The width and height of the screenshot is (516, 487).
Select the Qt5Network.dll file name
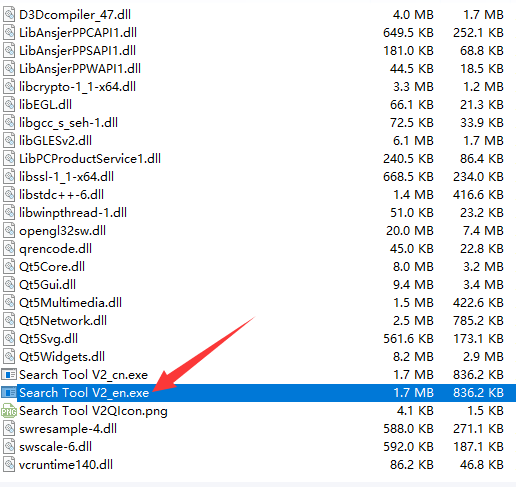[x=63, y=321]
